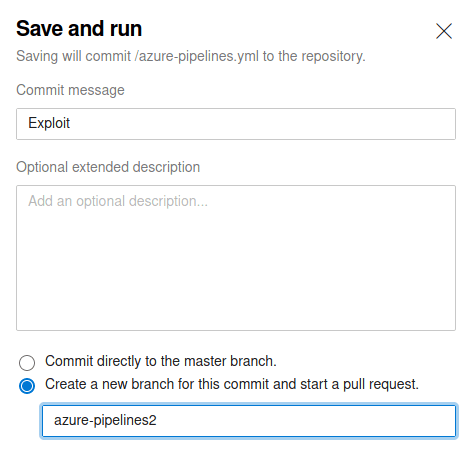Screen dimensions: 471x453
Task: Click the 'Optional extended description' label
Action: [108, 167]
